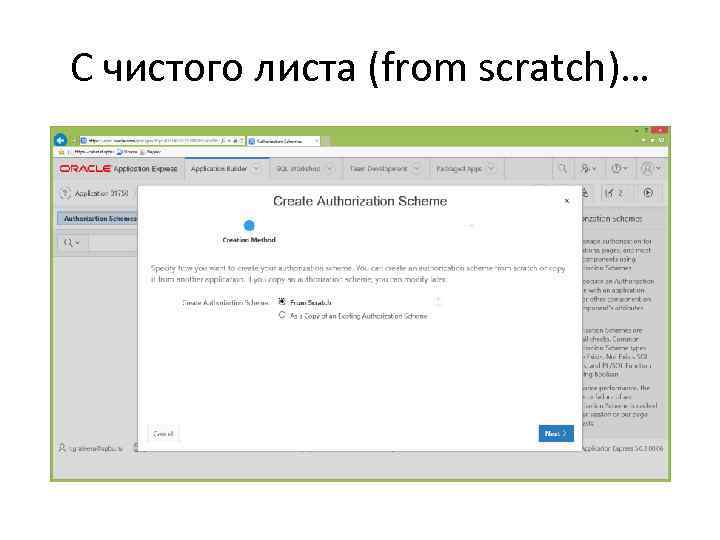Image resolution: width=720 pixels, height=540 pixels.
Task: Select the From Scratch radio option
Action: [282, 301]
